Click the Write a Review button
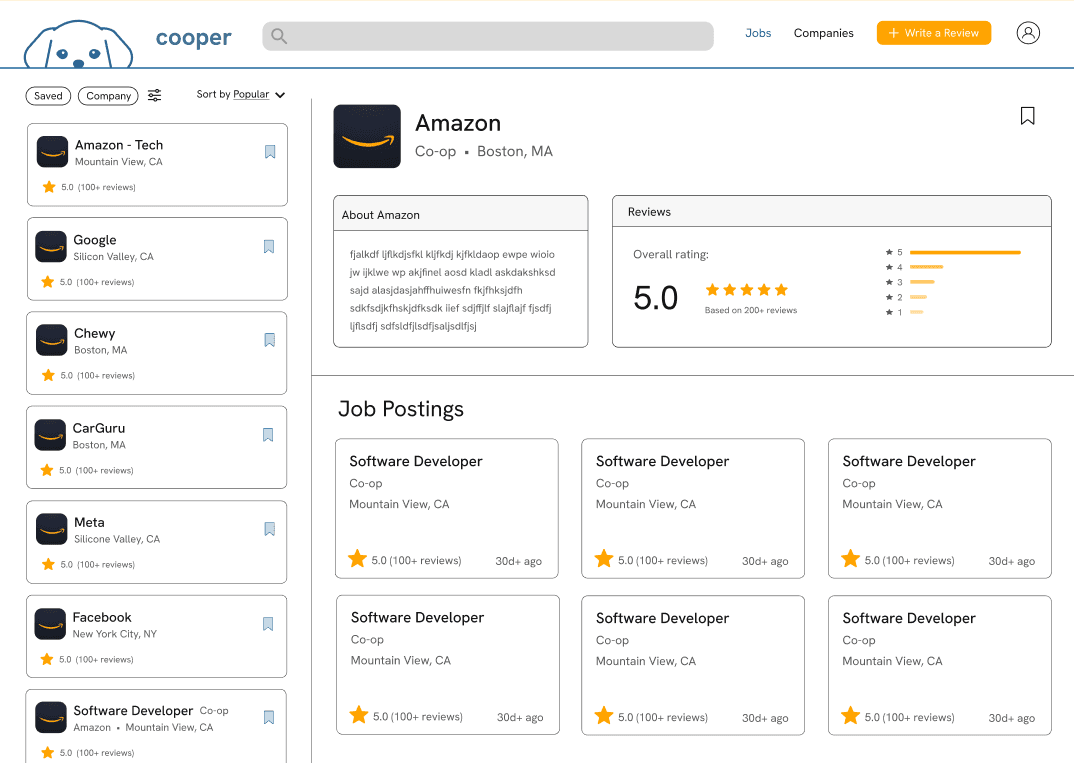Screen dimensions: 1074x763 tap(934, 33)
